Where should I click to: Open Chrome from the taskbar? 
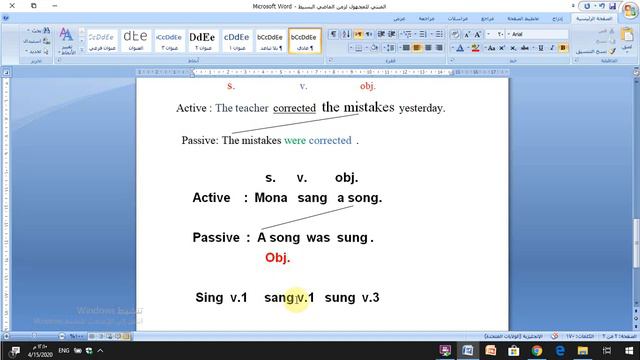click(537, 351)
